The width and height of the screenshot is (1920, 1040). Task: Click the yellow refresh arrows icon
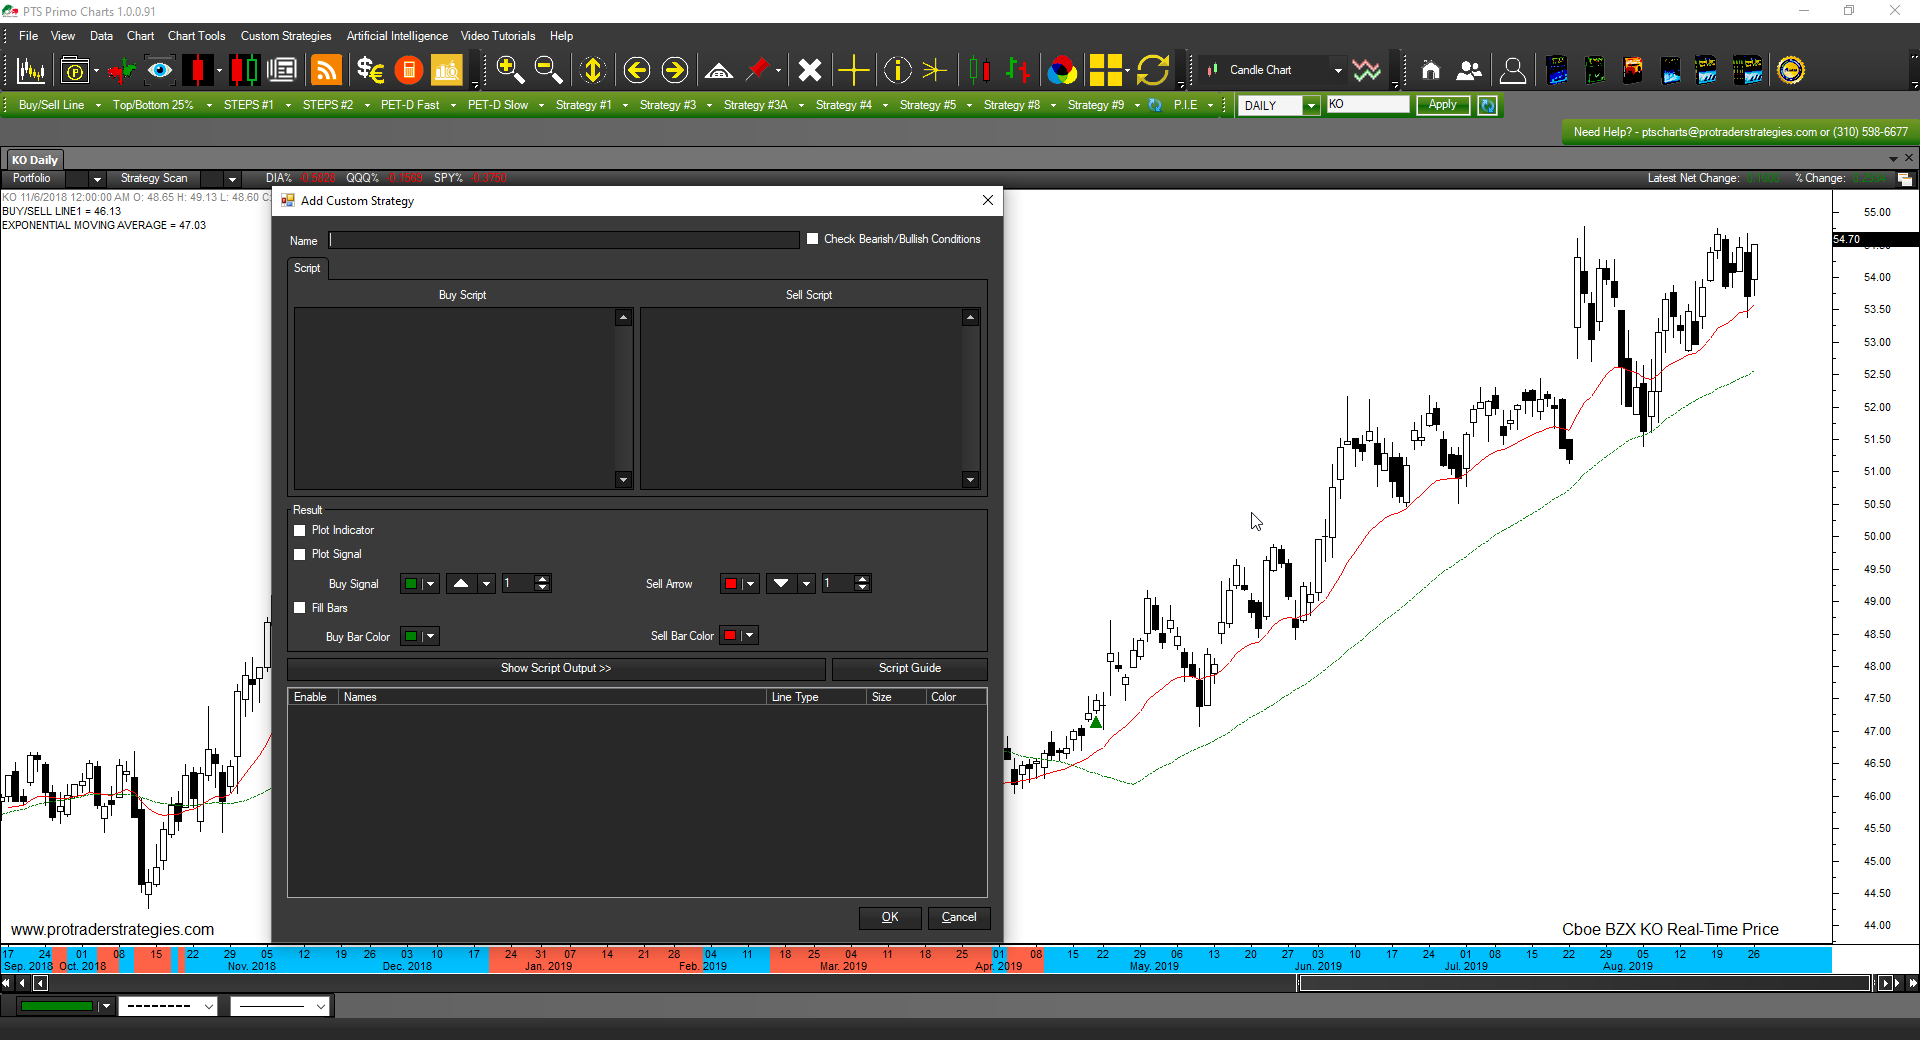click(1152, 70)
